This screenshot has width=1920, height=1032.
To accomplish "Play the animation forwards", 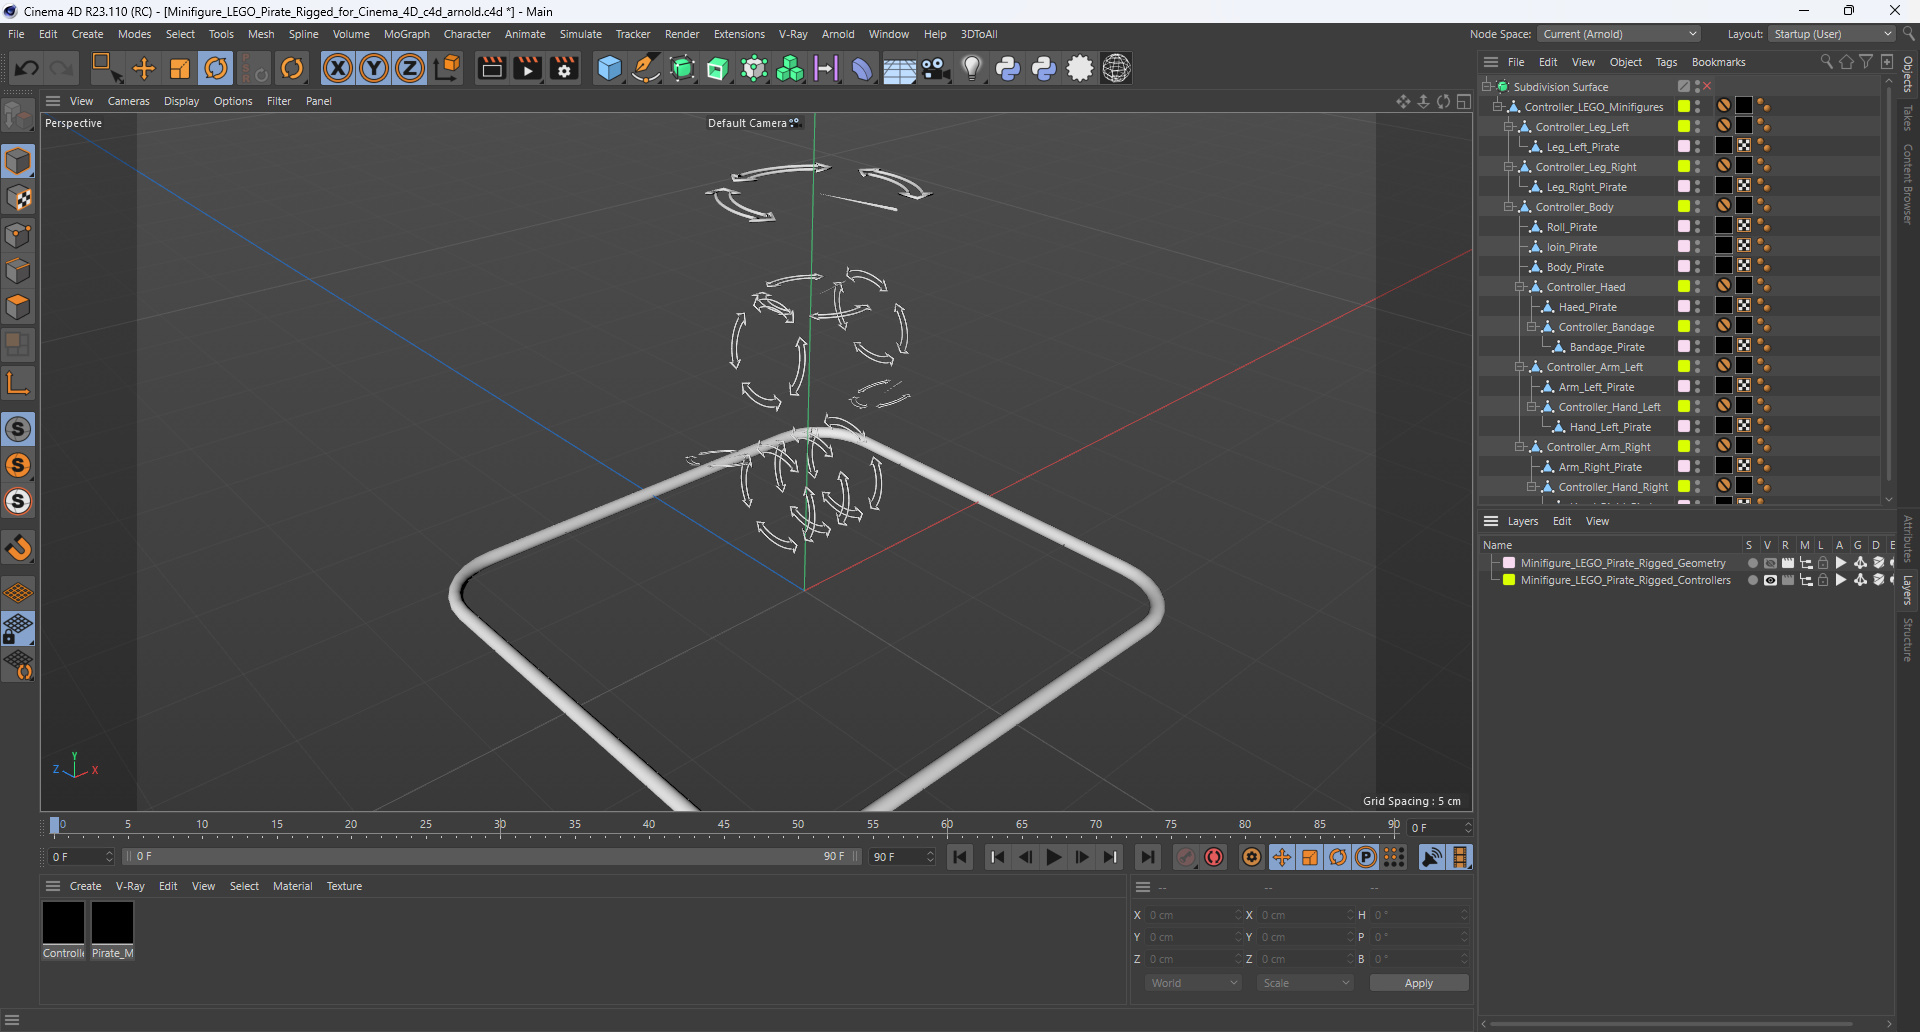I will click(1053, 857).
